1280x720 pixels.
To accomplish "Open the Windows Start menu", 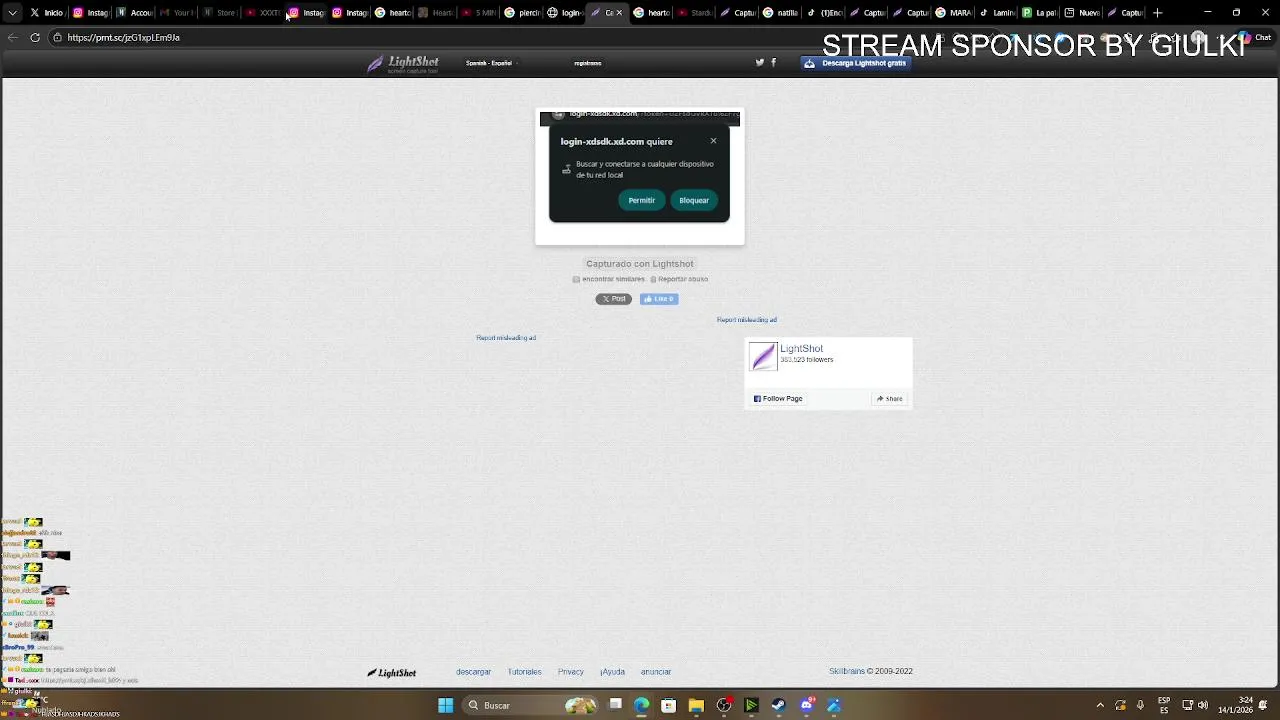I will (445, 705).
